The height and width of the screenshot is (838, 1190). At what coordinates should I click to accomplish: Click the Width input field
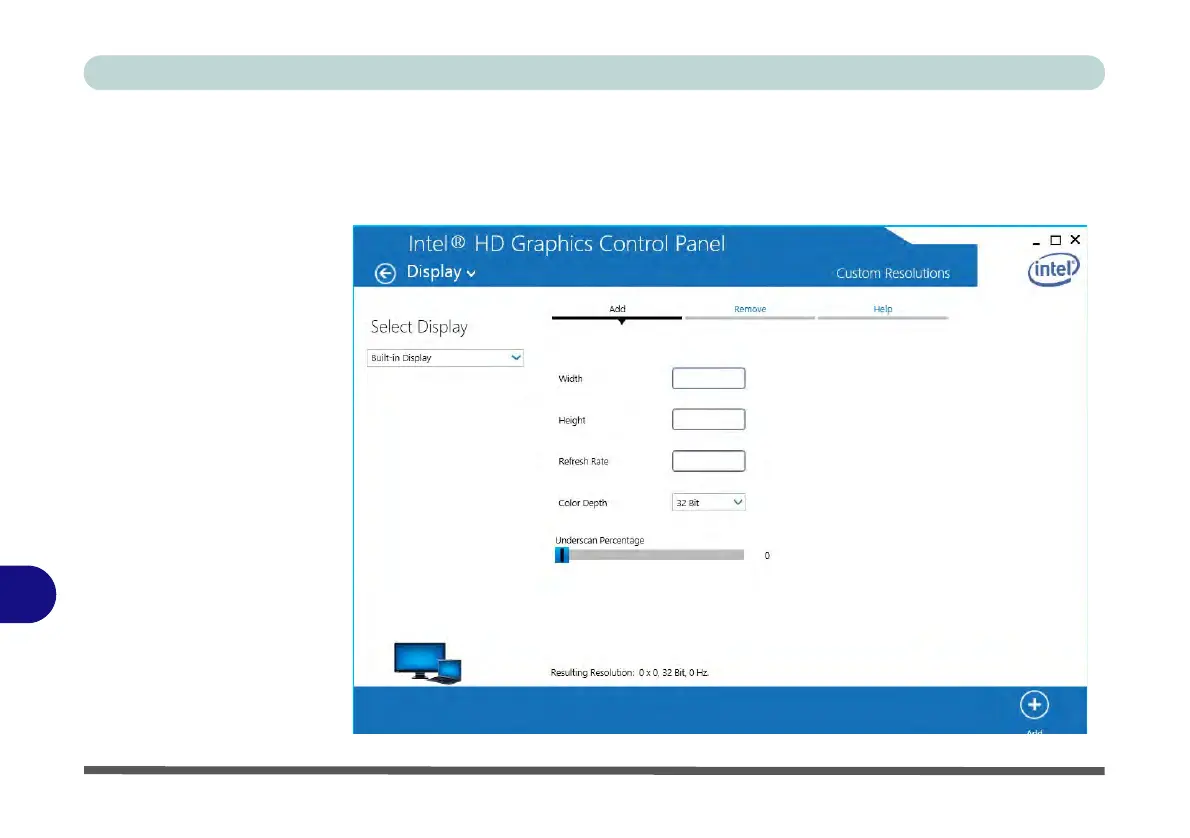tap(708, 378)
